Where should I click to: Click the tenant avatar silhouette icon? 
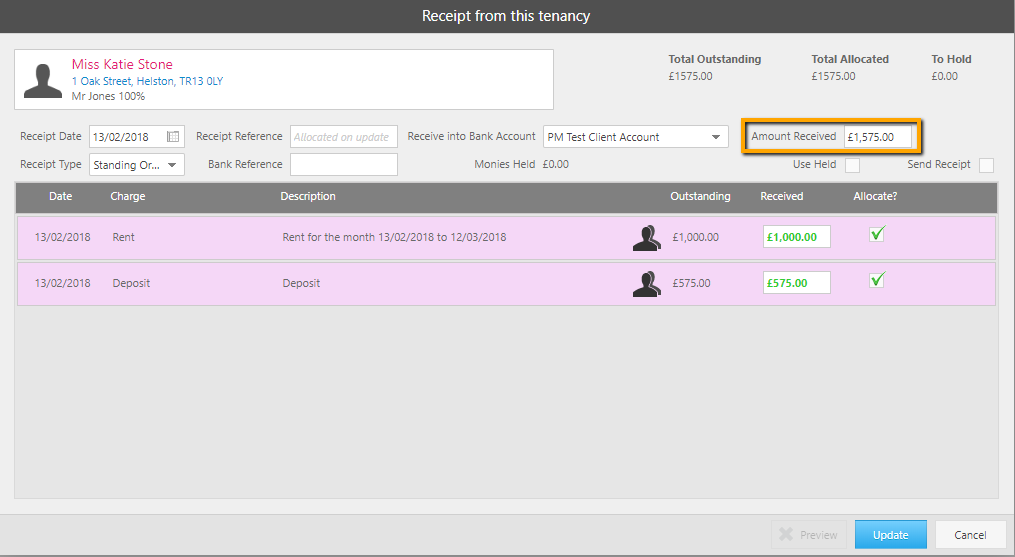43,81
